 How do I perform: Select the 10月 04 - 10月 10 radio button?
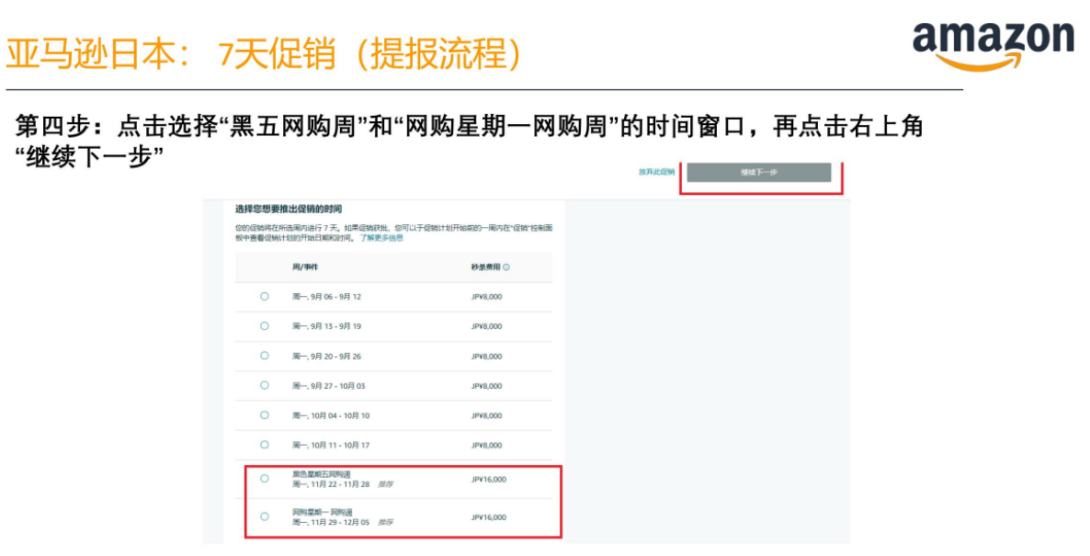264,415
